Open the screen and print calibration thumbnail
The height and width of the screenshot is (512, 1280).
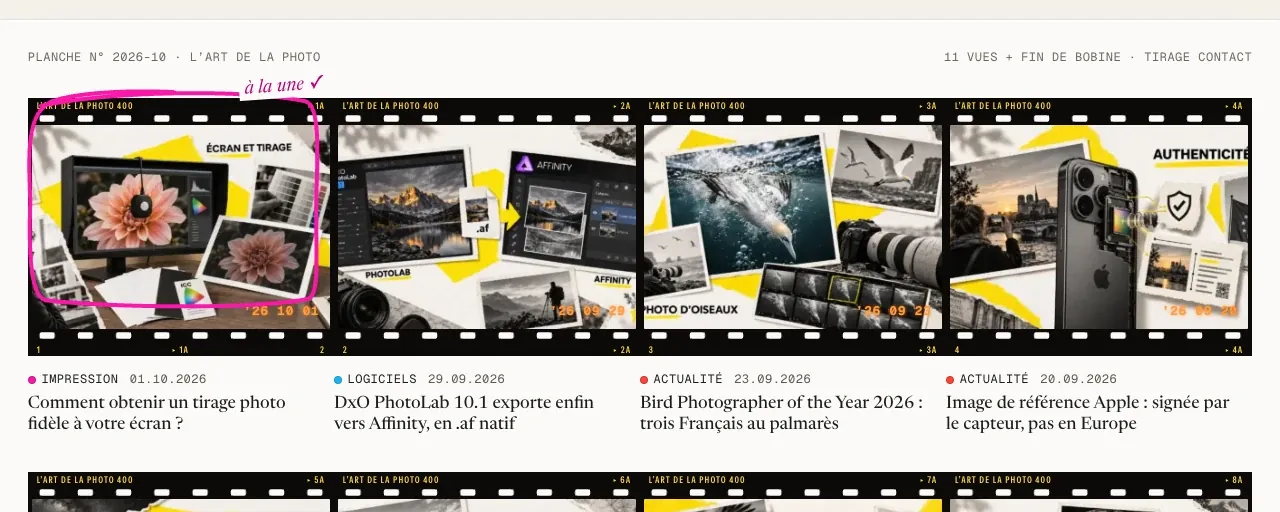coord(179,227)
